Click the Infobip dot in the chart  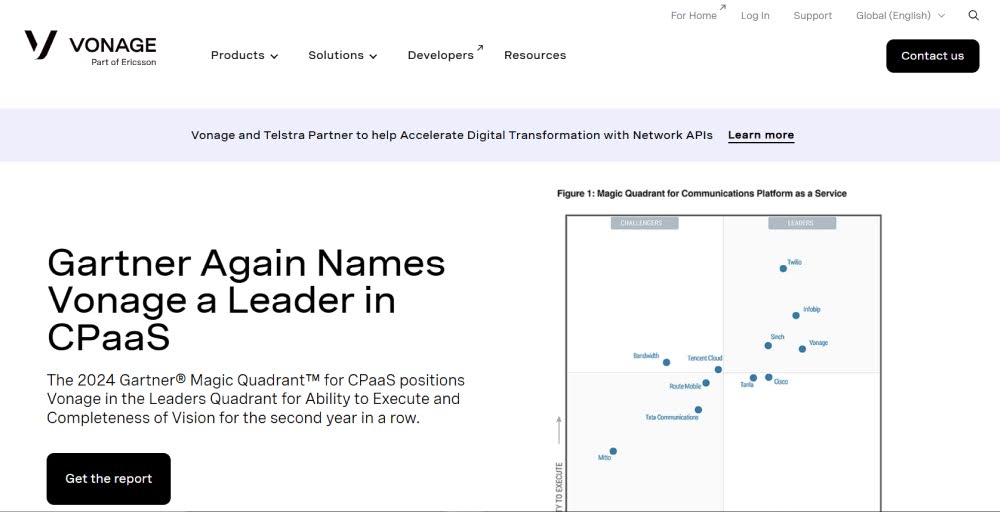pyautogui.click(x=796, y=315)
